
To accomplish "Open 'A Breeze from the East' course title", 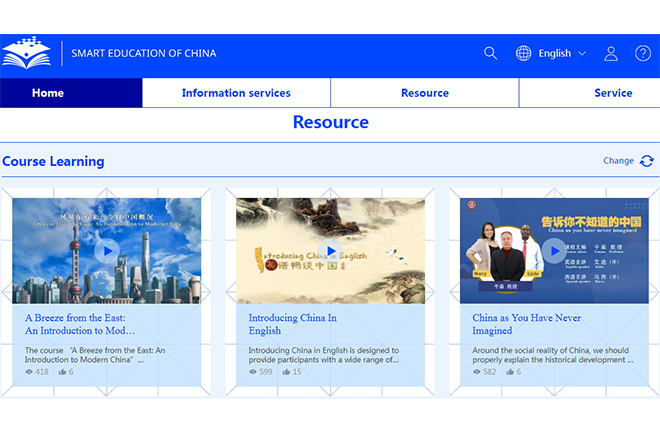I will (x=80, y=324).
